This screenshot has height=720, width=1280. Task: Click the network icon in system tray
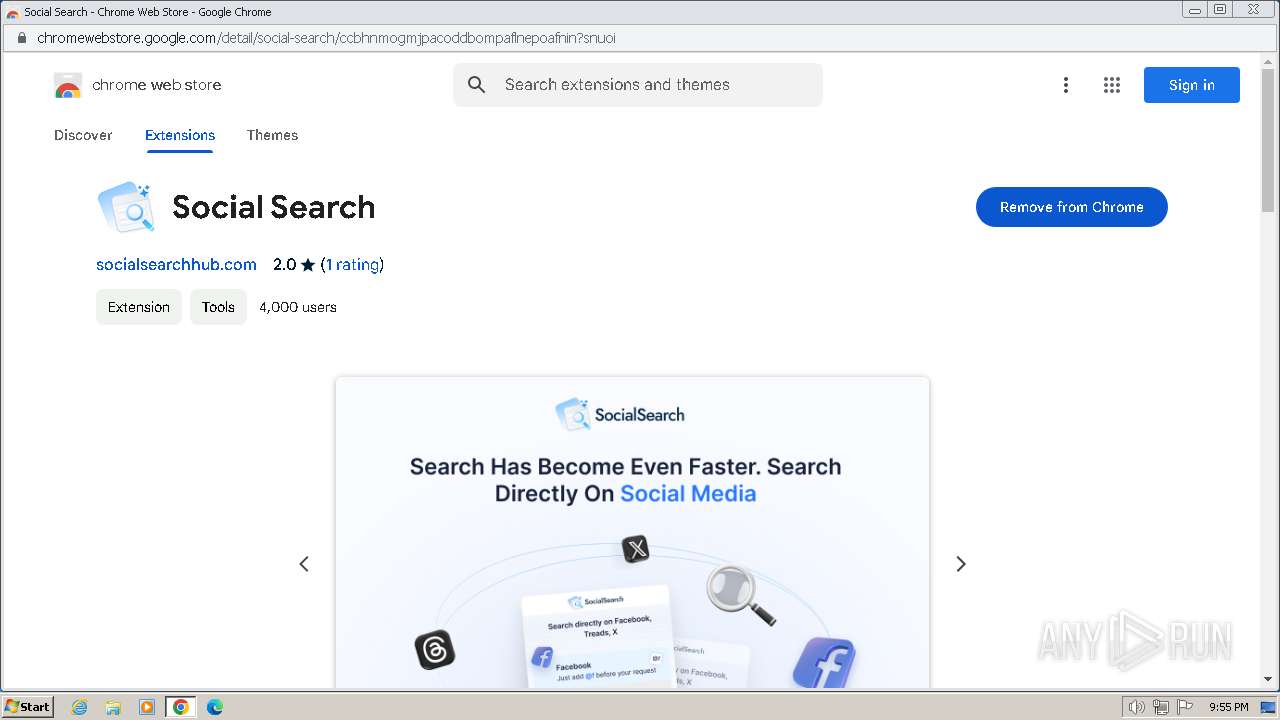[1161, 707]
